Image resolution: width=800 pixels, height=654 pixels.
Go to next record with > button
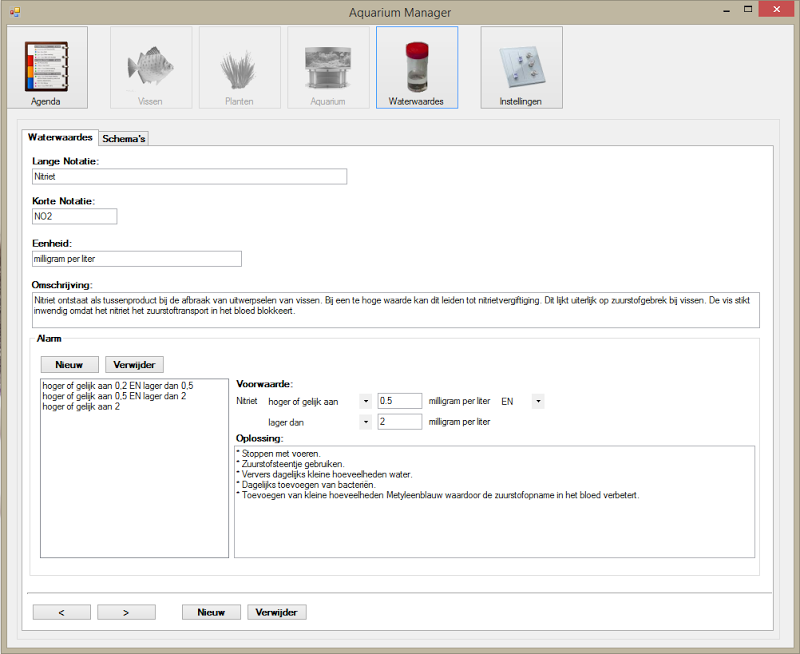pos(126,612)
